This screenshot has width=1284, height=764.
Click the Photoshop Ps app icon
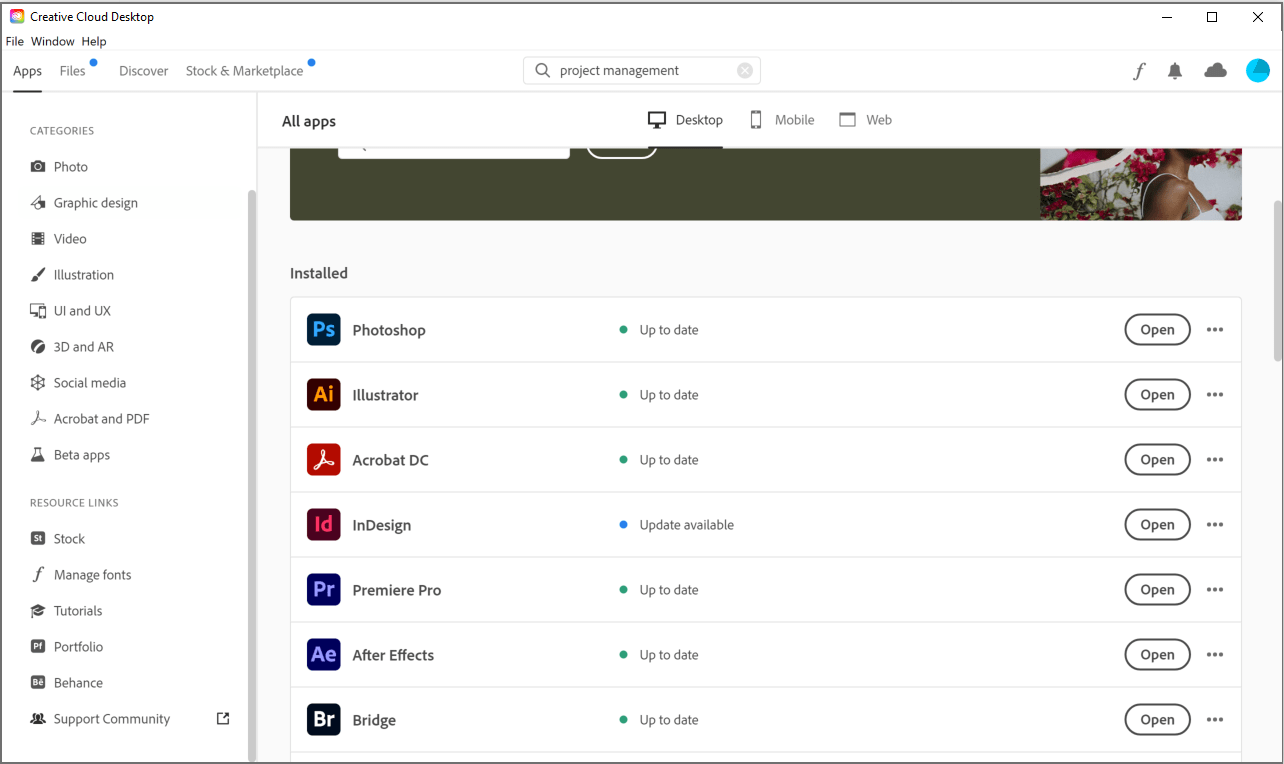click(323, 329)
